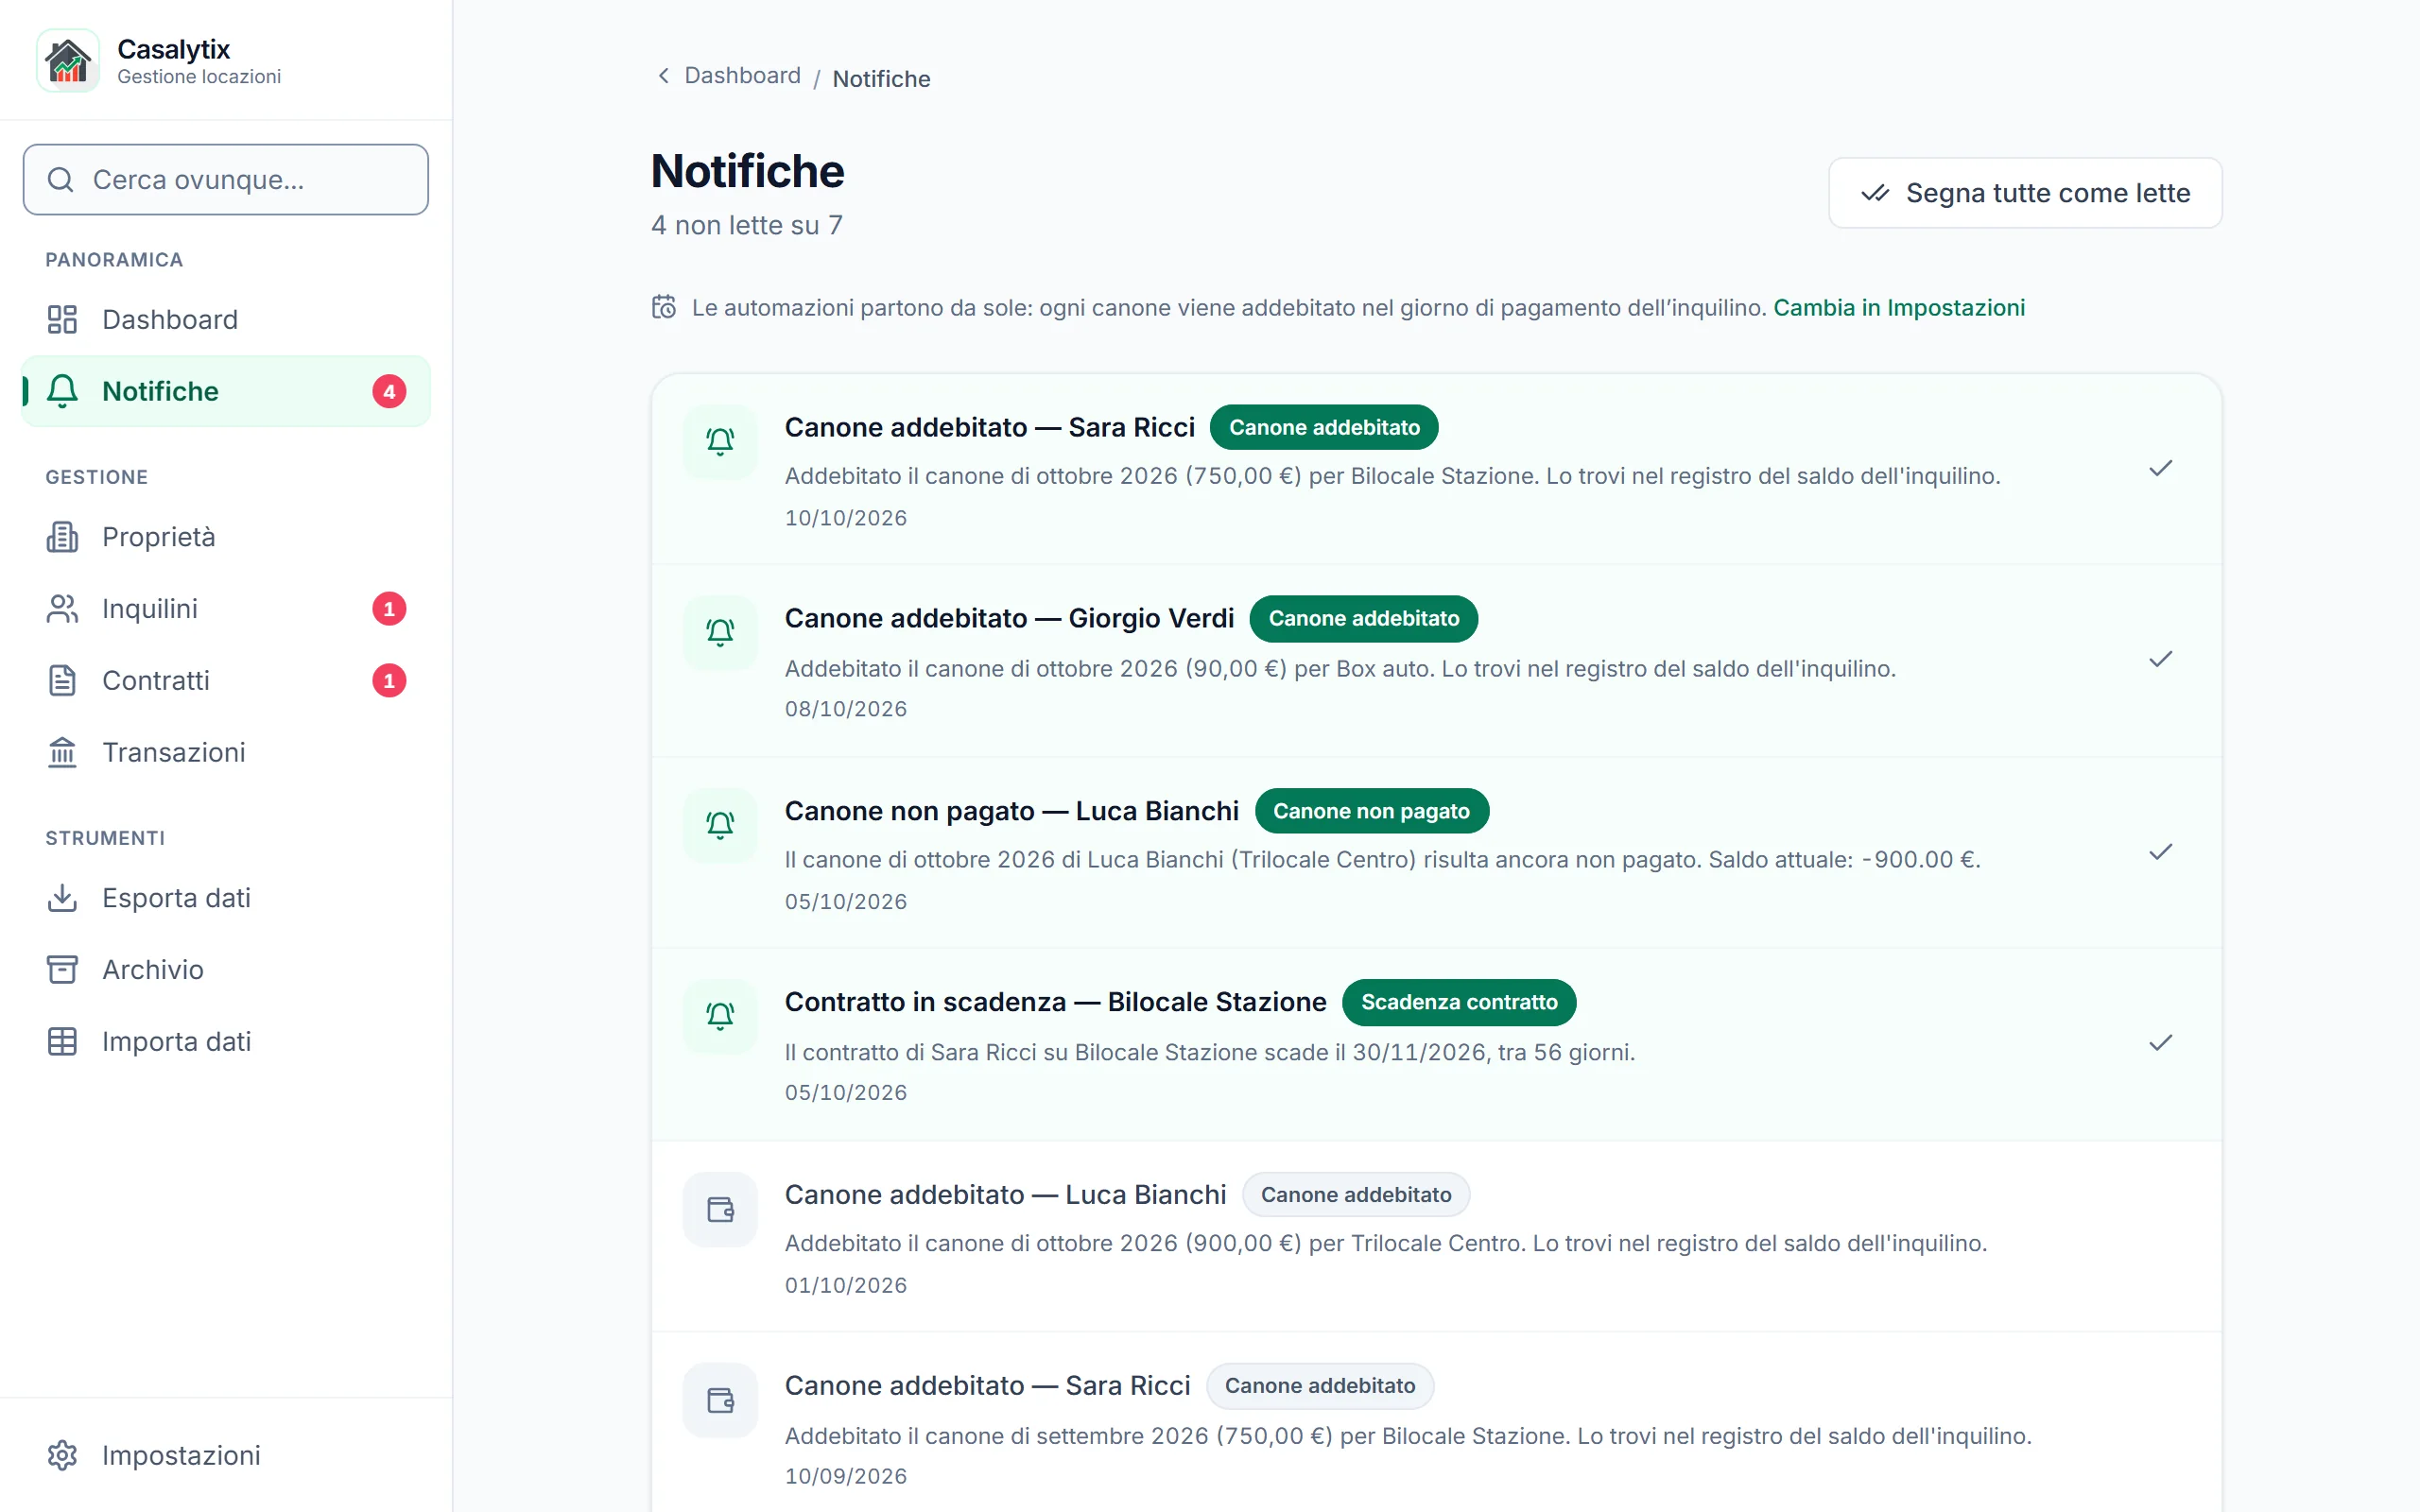This screenshot has height=1512, width=2420.
Task: Mark Bilocale Stazione contract notification as read
Action: [2160, 1043]
